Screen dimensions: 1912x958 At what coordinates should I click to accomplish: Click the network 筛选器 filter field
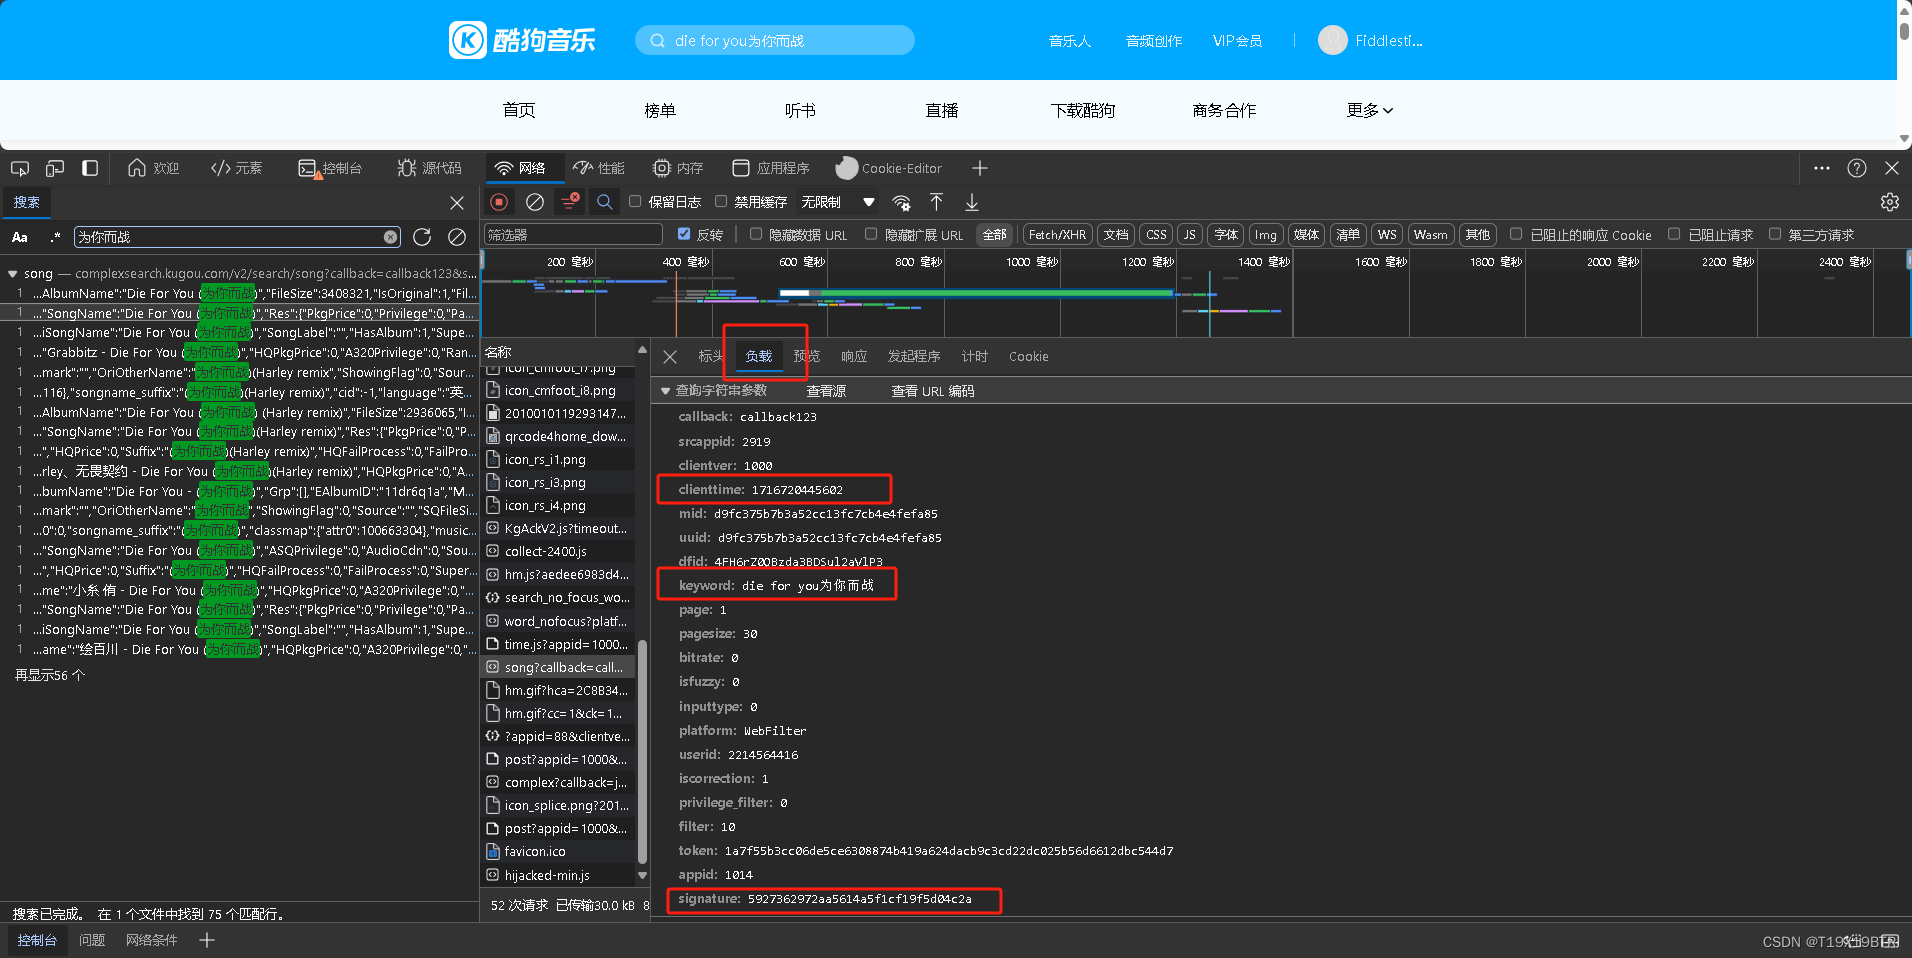(x=573, y=235)
